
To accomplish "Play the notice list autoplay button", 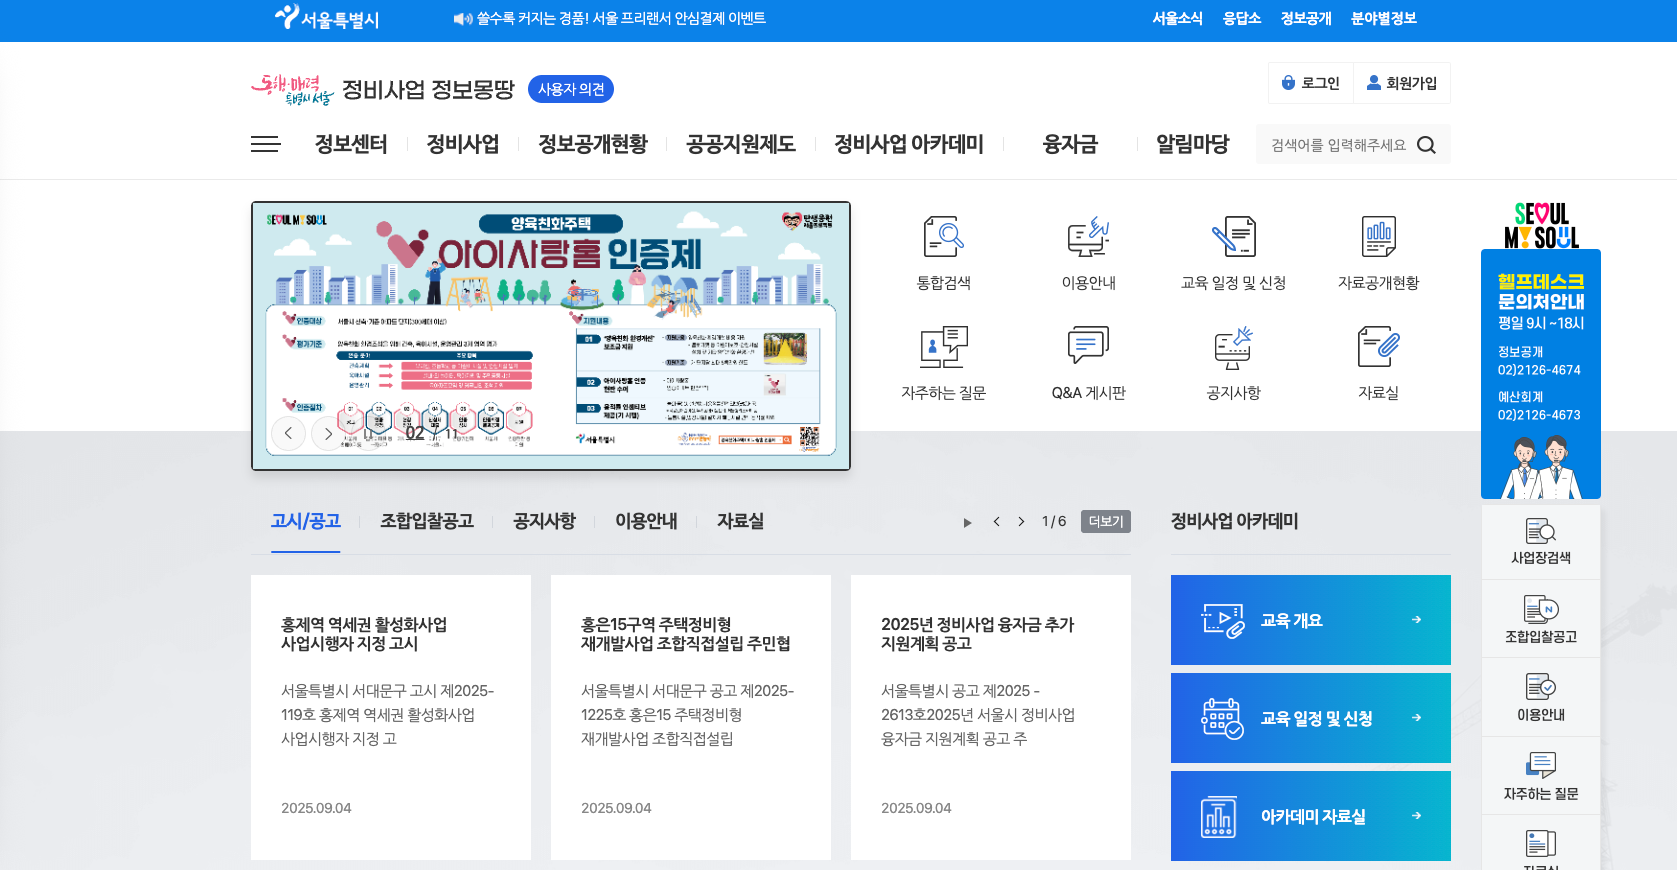I will pos(967,522).
